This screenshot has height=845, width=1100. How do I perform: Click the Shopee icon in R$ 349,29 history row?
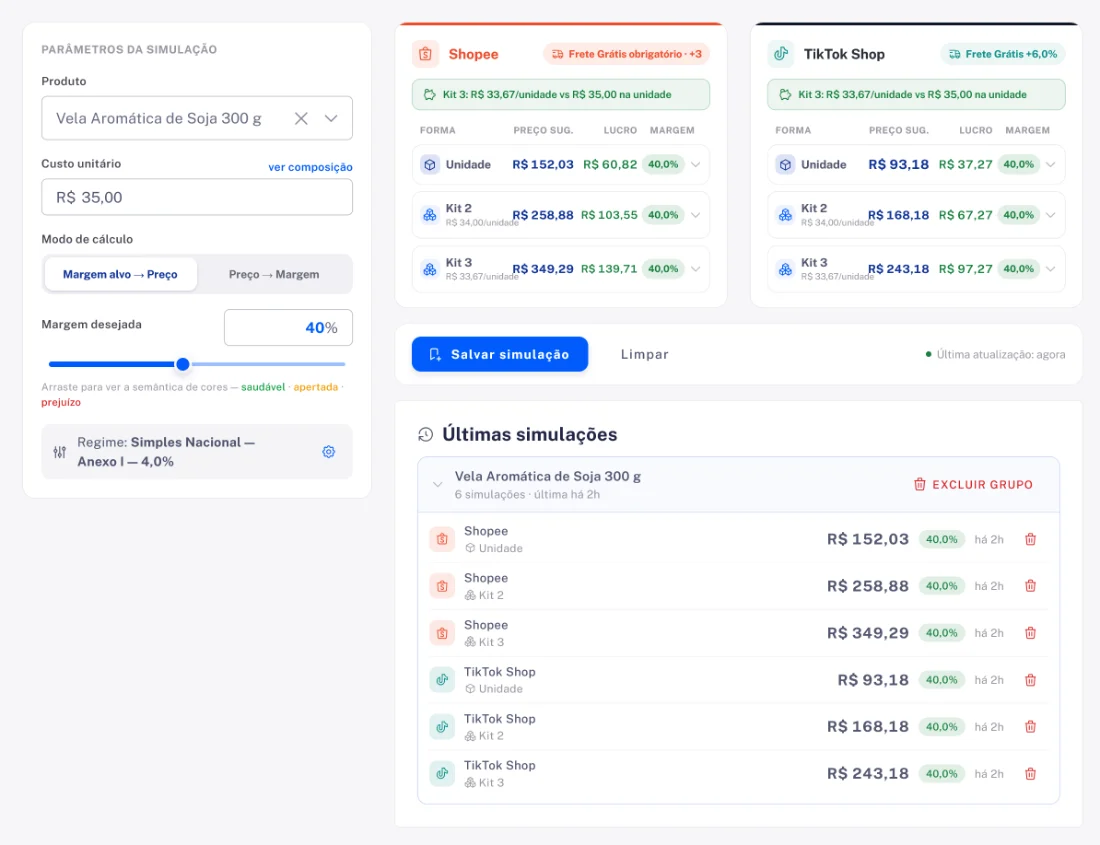(442, 633)
